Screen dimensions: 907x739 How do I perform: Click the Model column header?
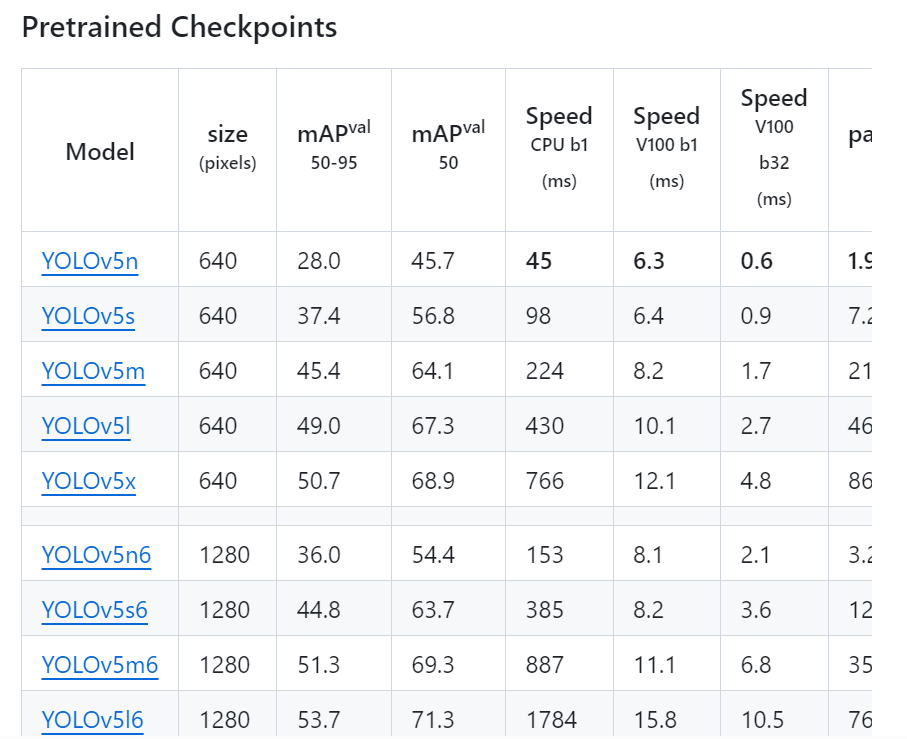point(100,152)
